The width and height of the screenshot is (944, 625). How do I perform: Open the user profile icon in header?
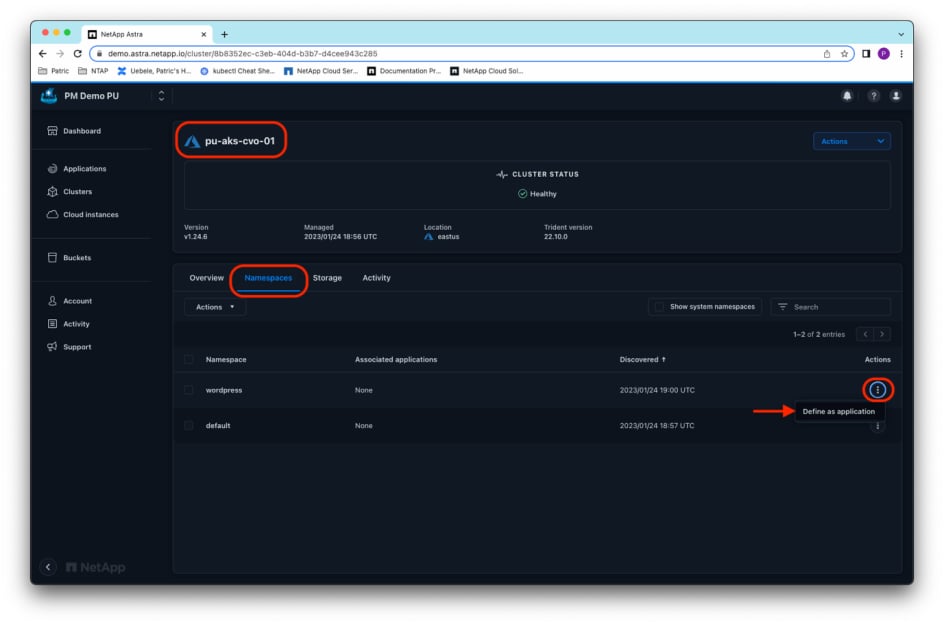coord(896,96)
